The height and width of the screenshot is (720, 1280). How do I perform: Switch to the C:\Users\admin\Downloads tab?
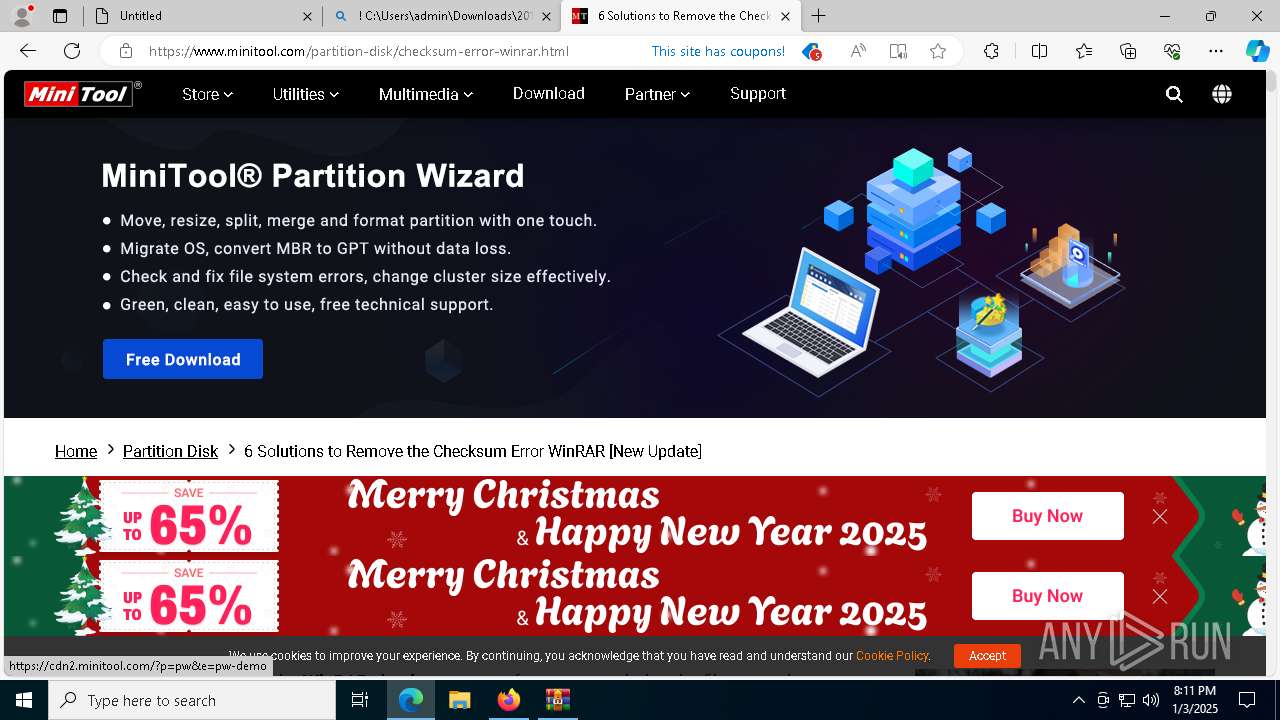click(442, 16)
